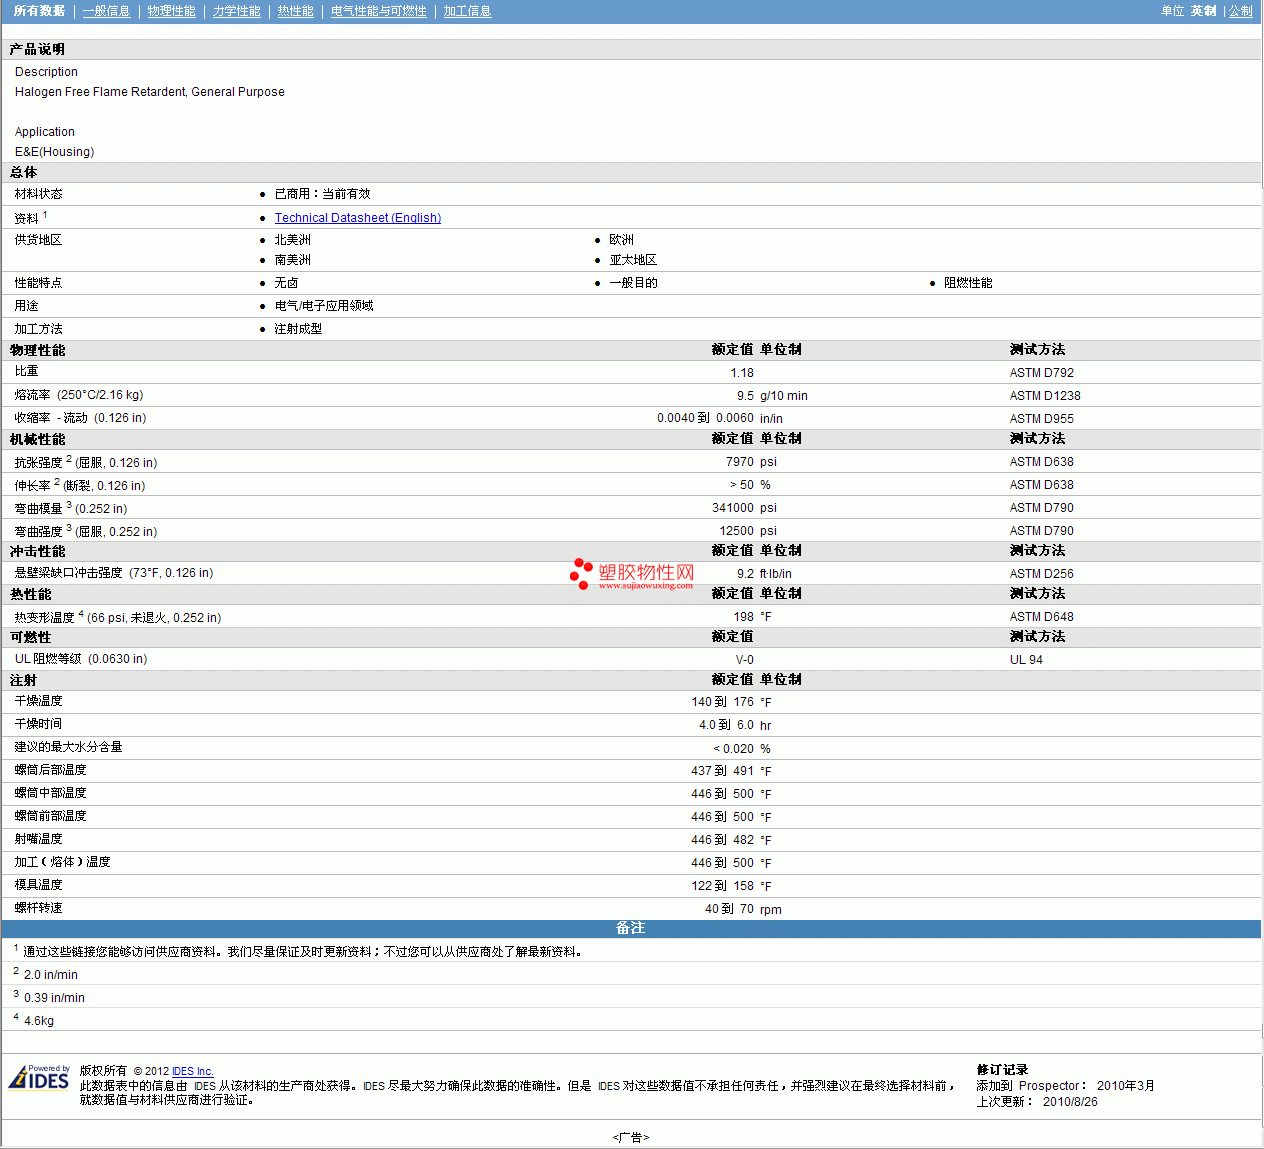This screenshot has height=1149, width=1264.
Task: Click the 螺筒中部温度 row label
Action: coord(50,793)
